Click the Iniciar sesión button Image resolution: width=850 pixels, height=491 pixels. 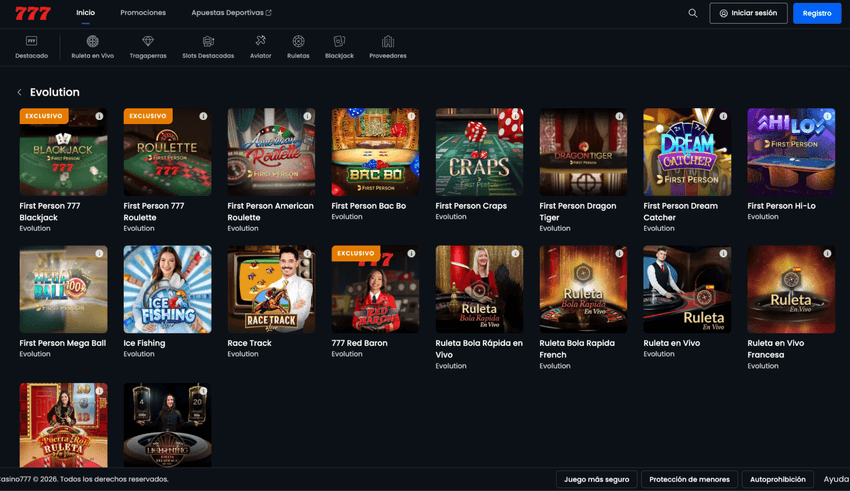point(748,13)
